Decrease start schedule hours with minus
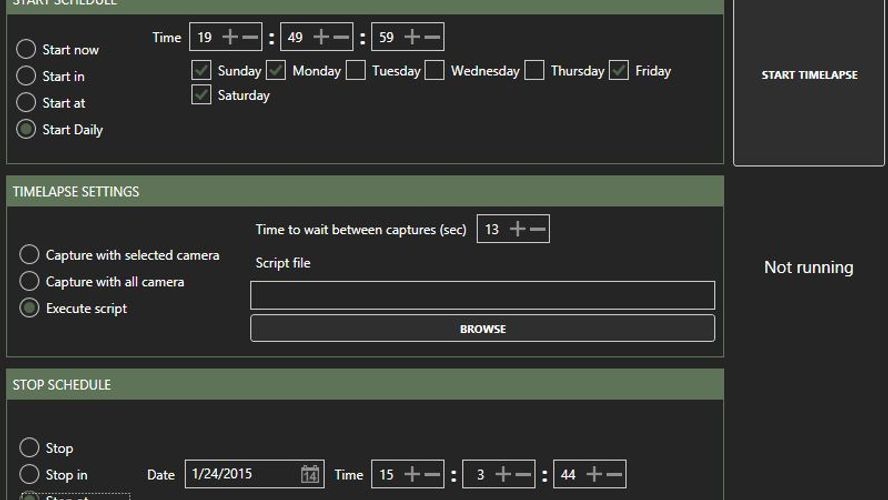Image resolution: width=888 pixels, height=500 pixels. (x=250, y=37)
